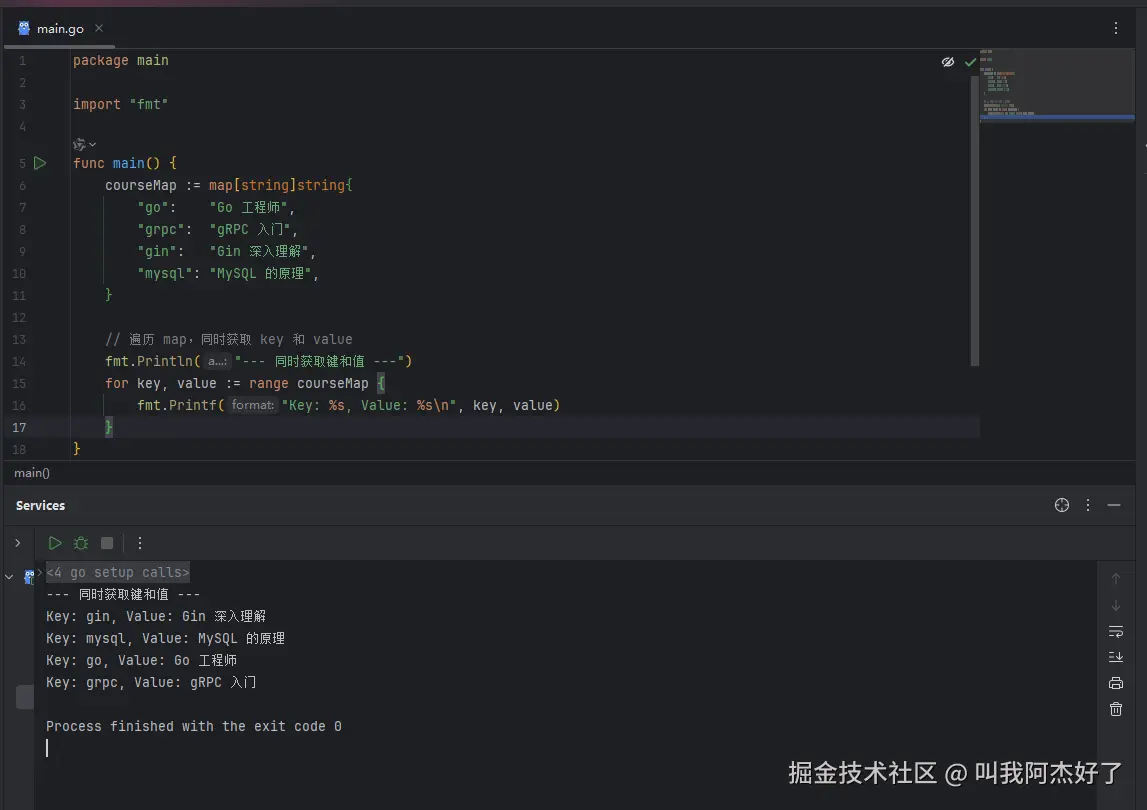The width and height of the screenshot is (1147, 810).
Task: Expand the Services tree side panel chevron
Action: [x=18, y=543]
